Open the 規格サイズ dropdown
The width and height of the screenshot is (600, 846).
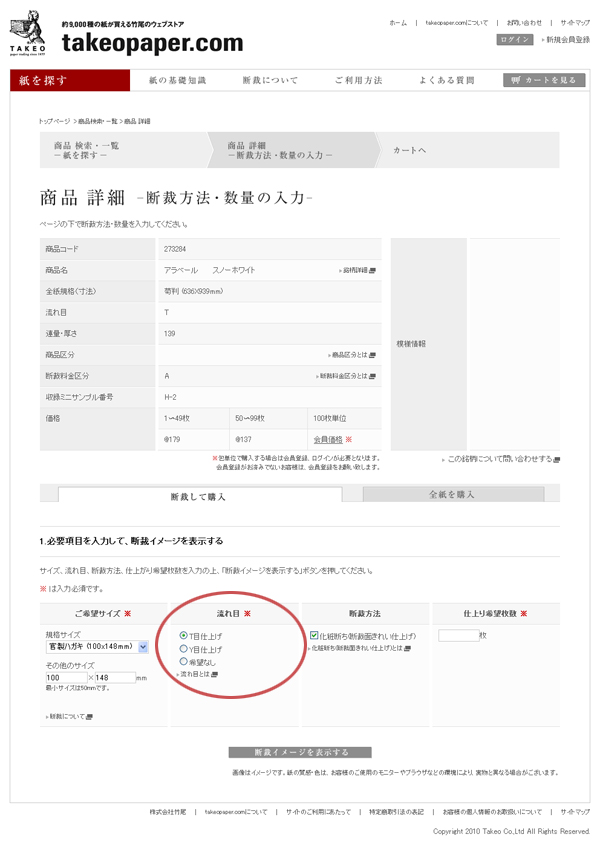click(x=142, y=647)
